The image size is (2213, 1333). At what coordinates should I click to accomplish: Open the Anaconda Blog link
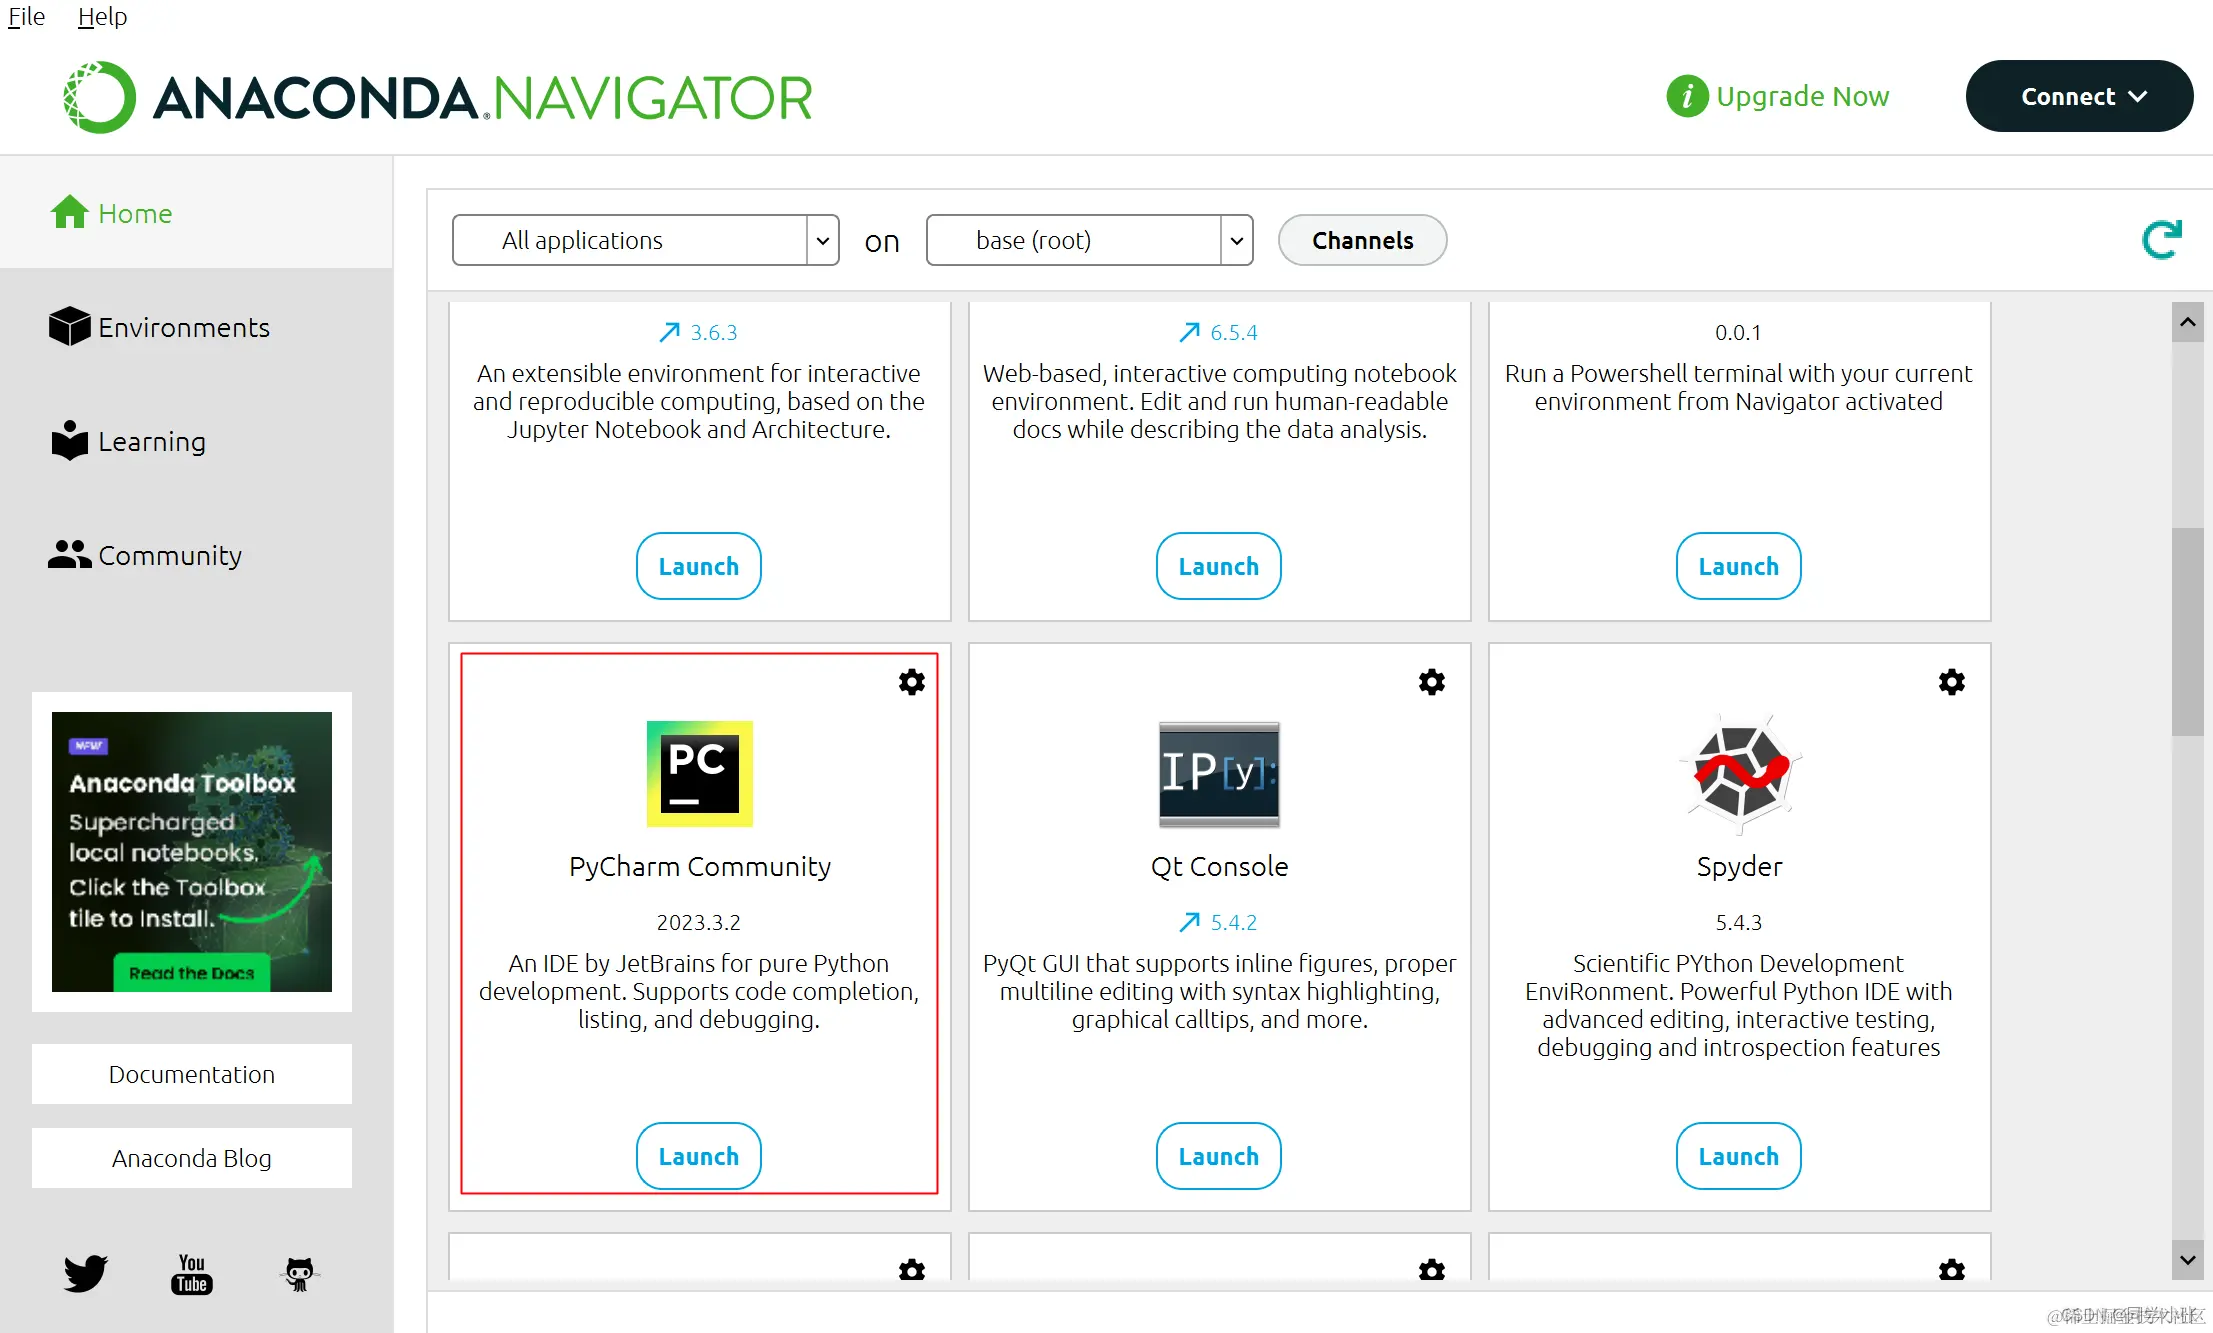(192, 1157)
